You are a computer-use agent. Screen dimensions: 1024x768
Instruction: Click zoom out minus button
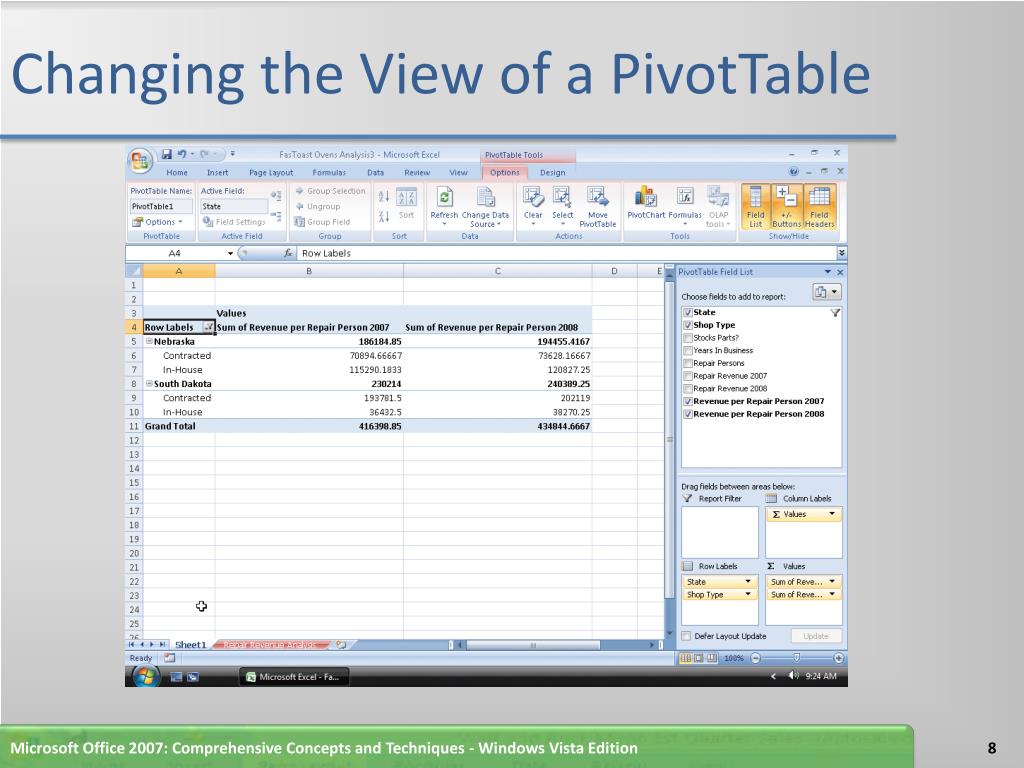coord(756,658)
